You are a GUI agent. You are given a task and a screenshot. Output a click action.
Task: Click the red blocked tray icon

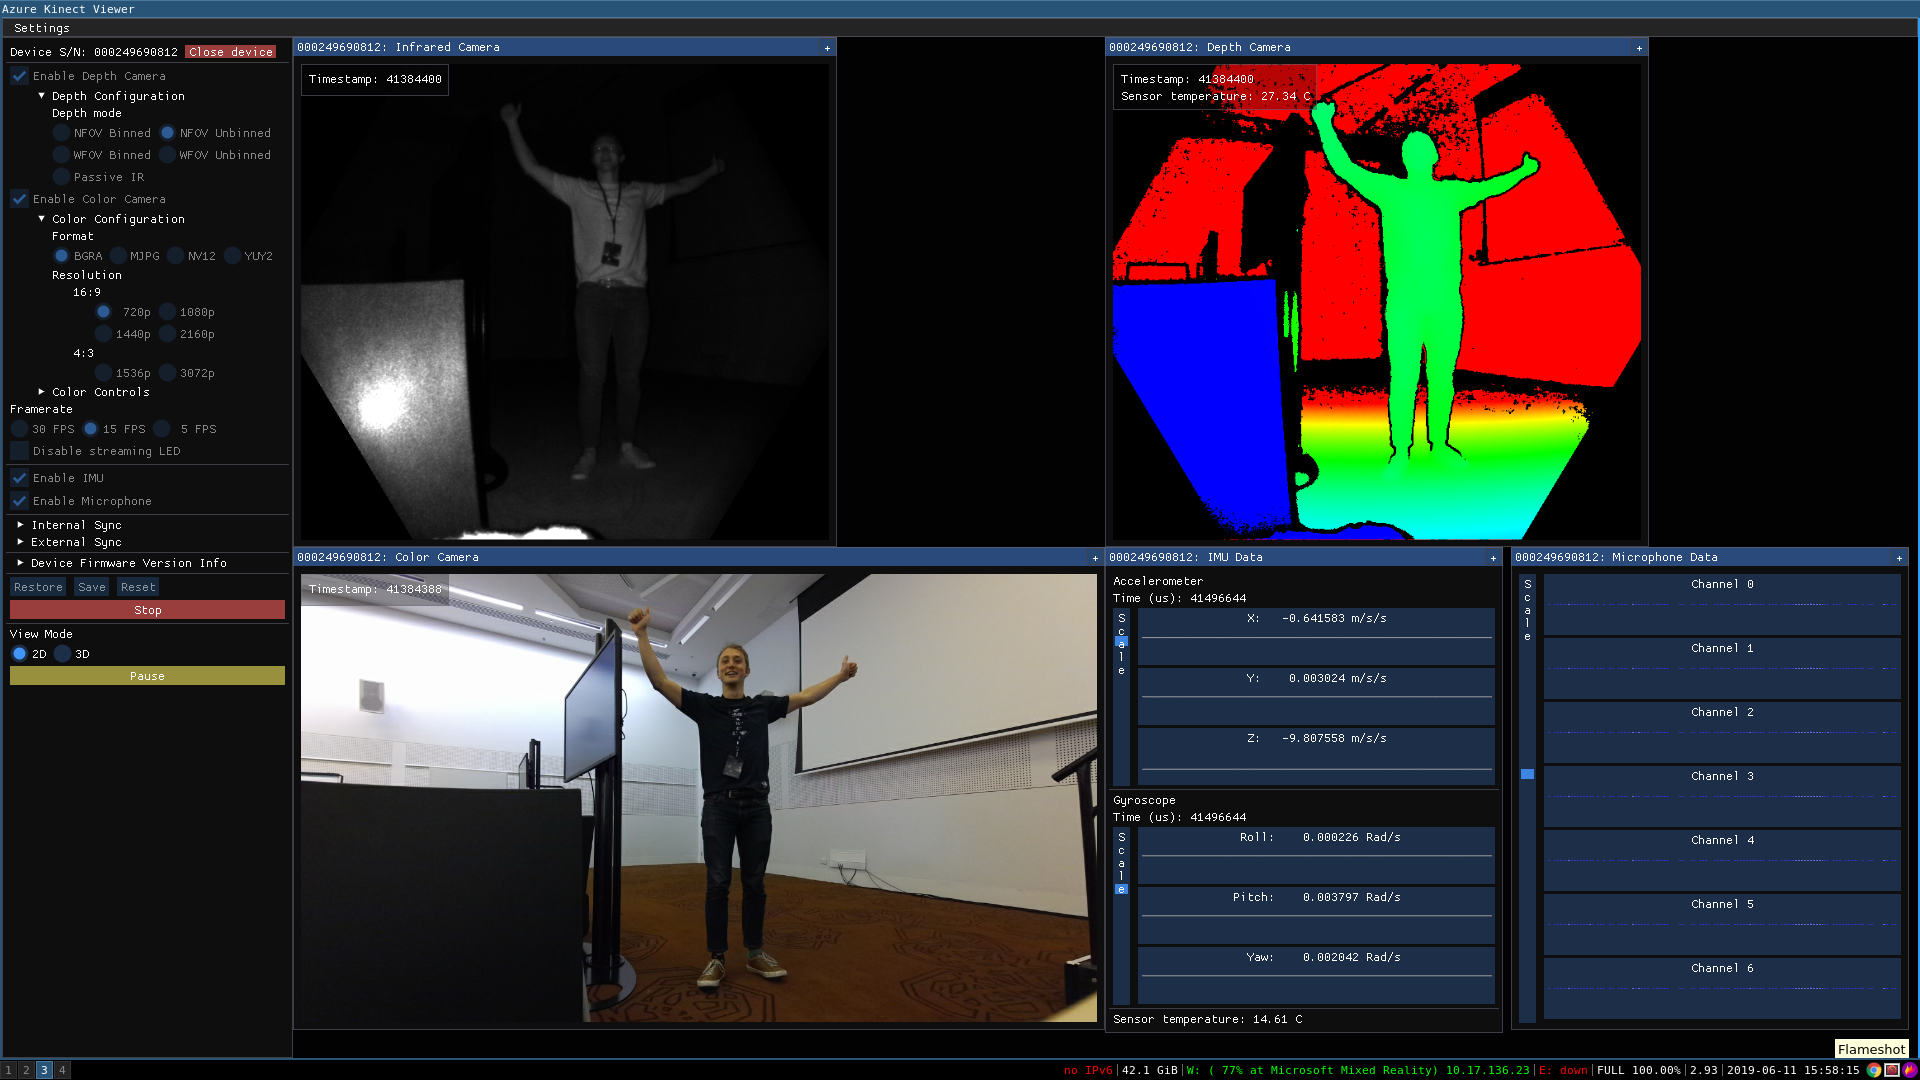(1892, 1070)
